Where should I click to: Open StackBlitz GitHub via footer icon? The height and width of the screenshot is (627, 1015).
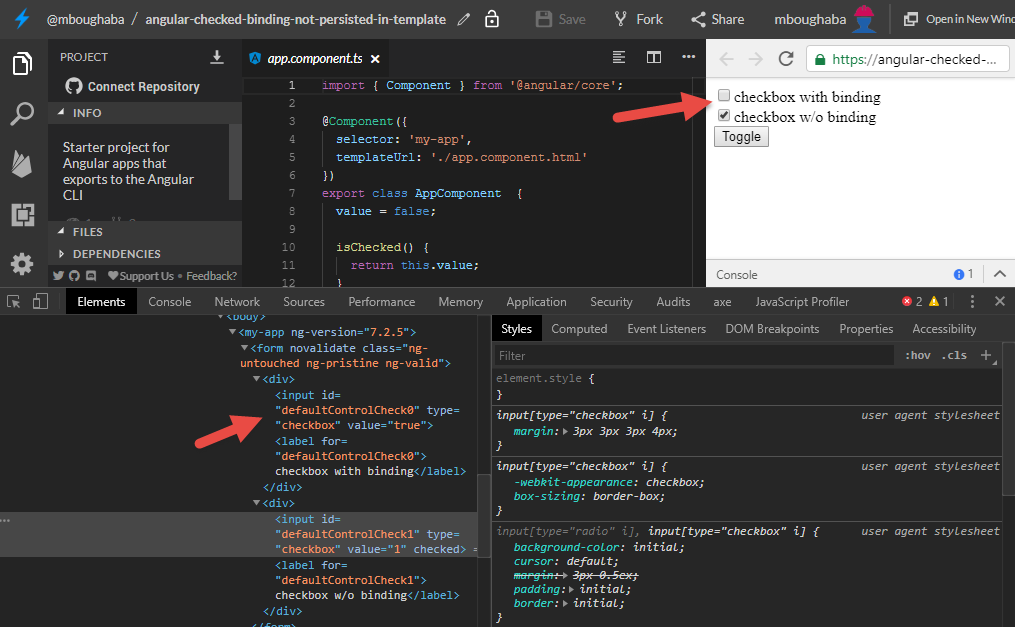click(72, 275)
